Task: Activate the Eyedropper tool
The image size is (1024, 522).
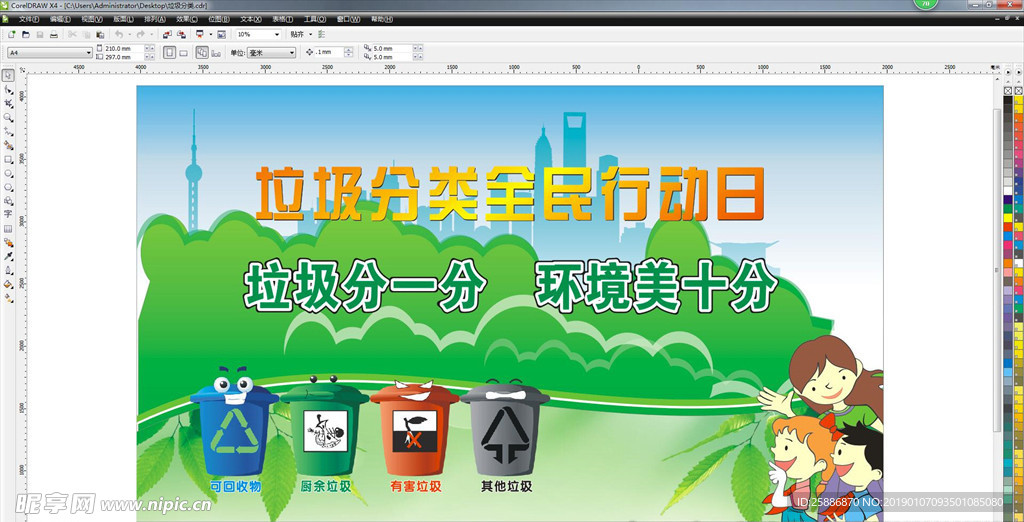Action: 8,256
